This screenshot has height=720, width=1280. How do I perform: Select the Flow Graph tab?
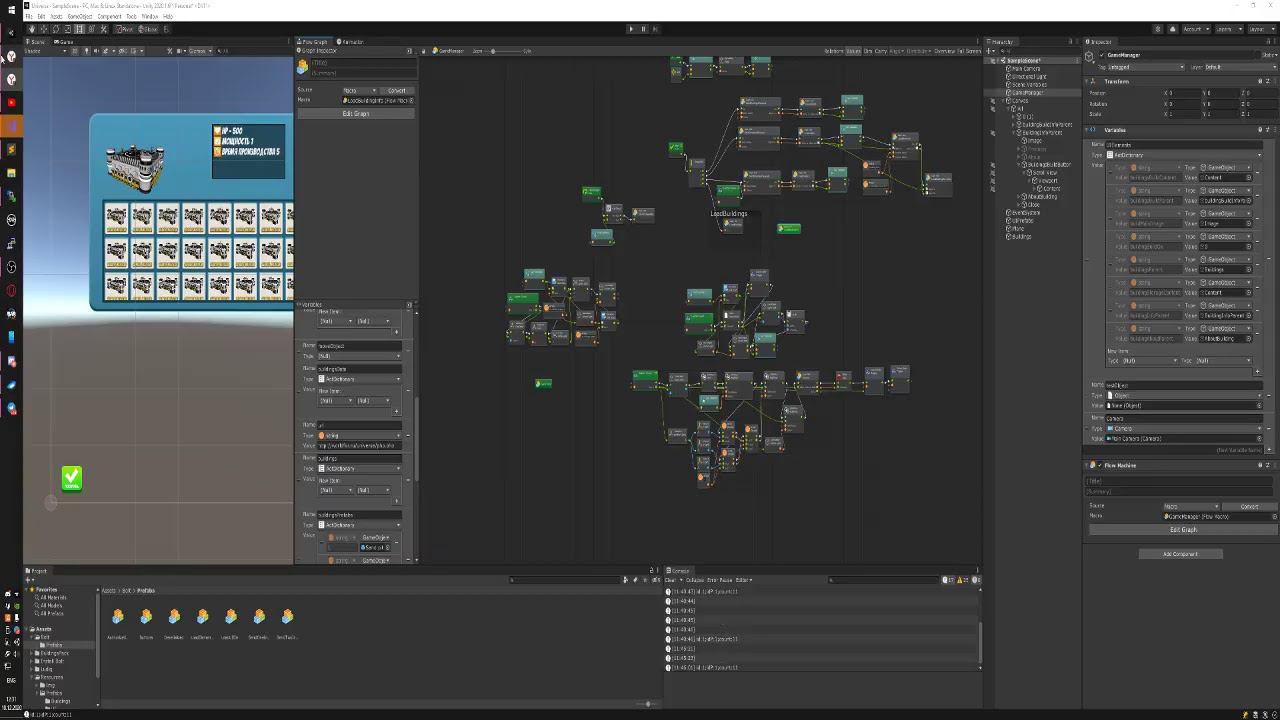(314, 42)
